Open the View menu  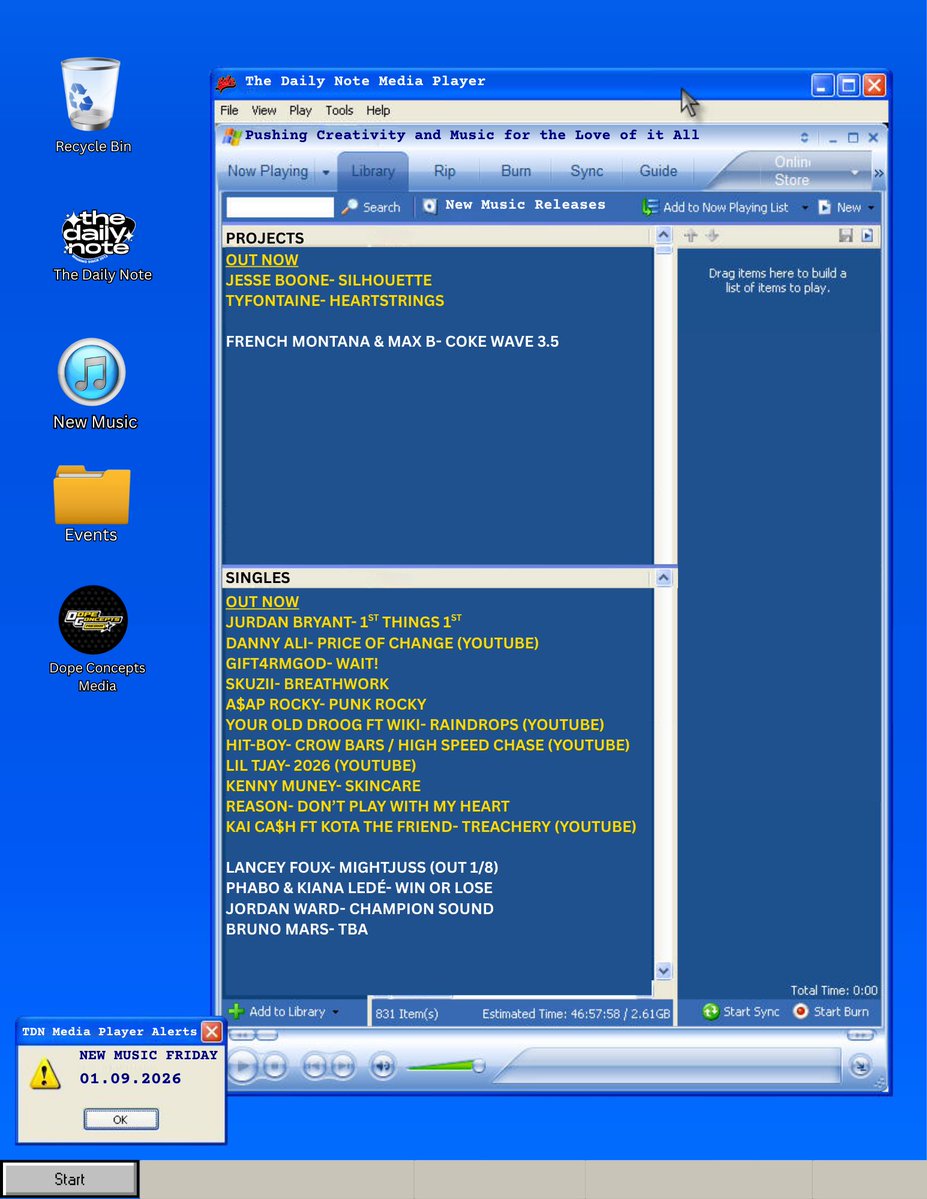[264, 110]
